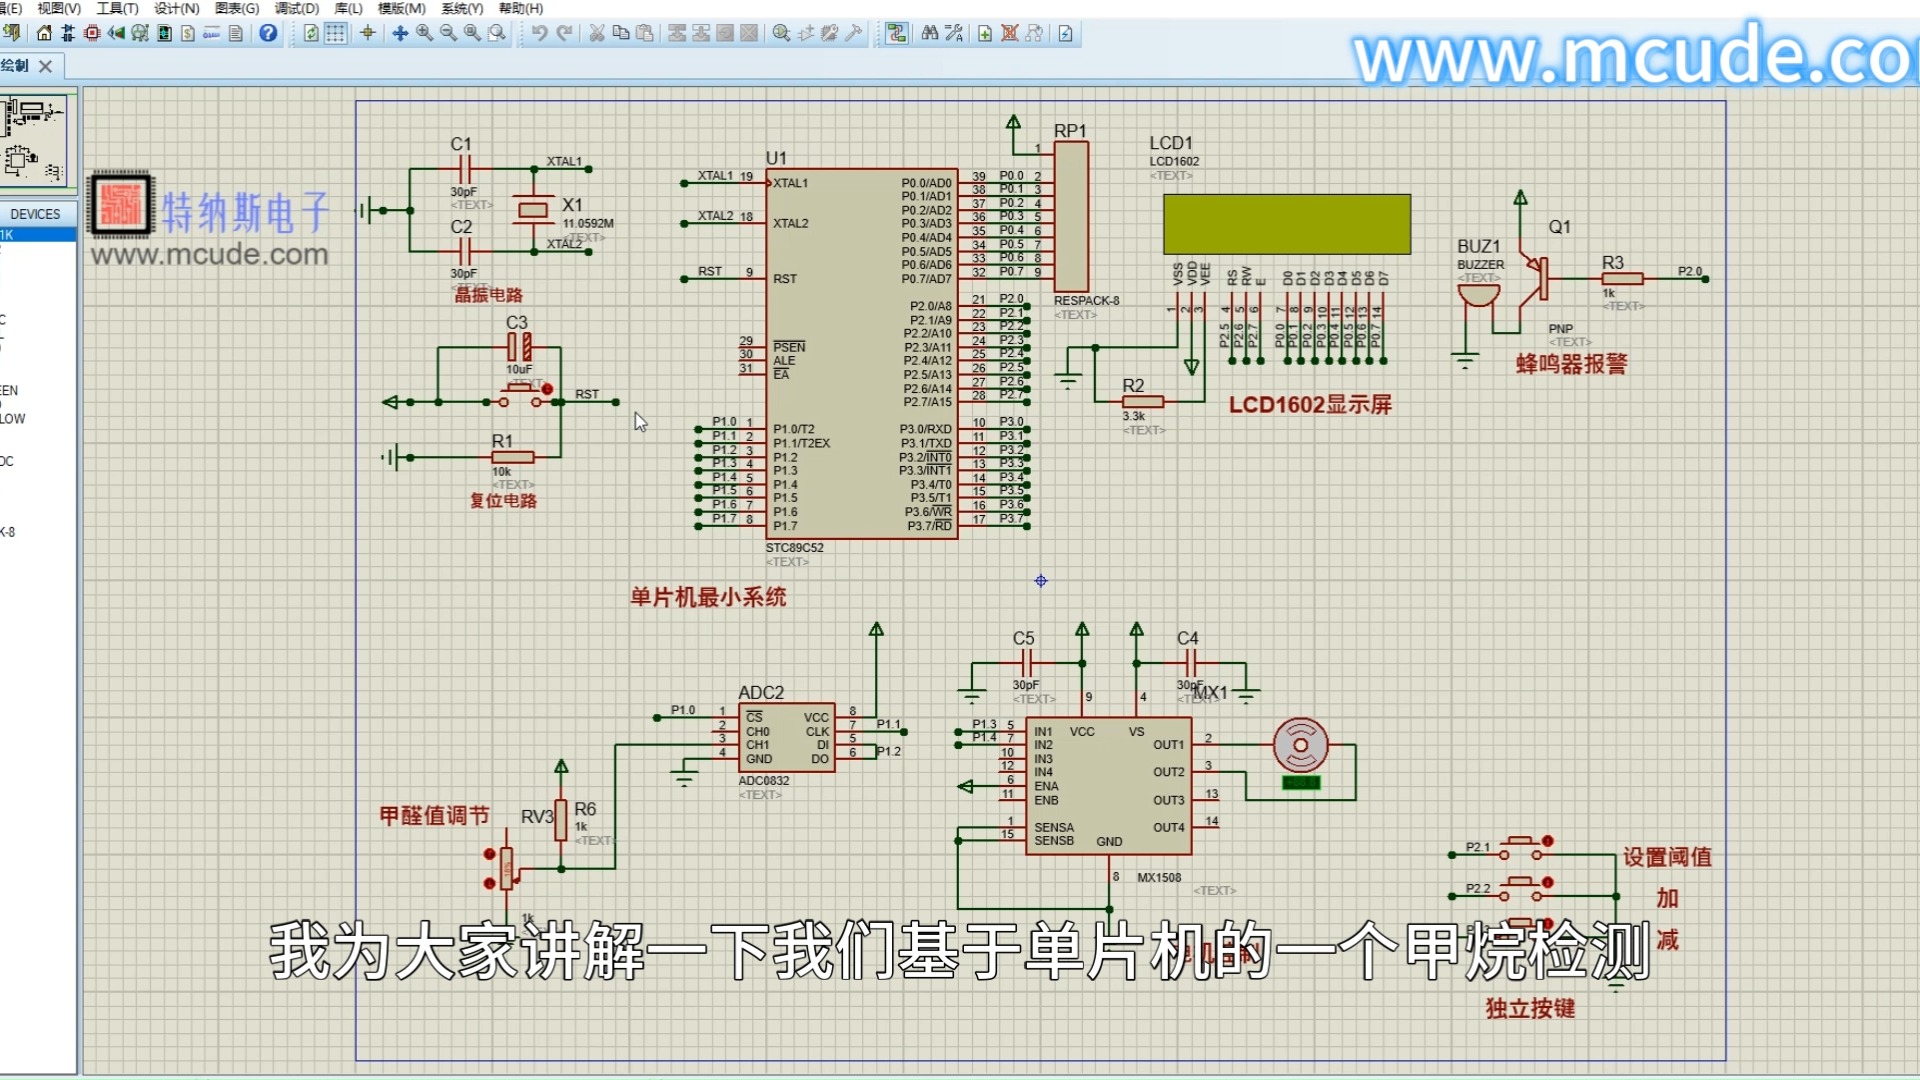Screen dimensions: 1920x1080
Task: Click the P2.1 push button actuator
Action: click(1548, 840)
